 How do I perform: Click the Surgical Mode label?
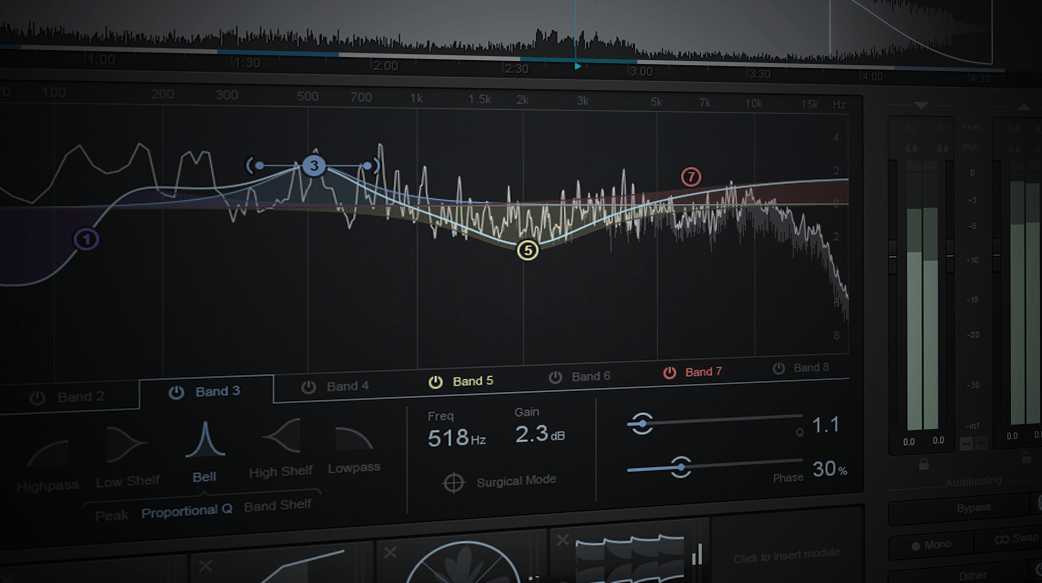(x=516, y=480)
